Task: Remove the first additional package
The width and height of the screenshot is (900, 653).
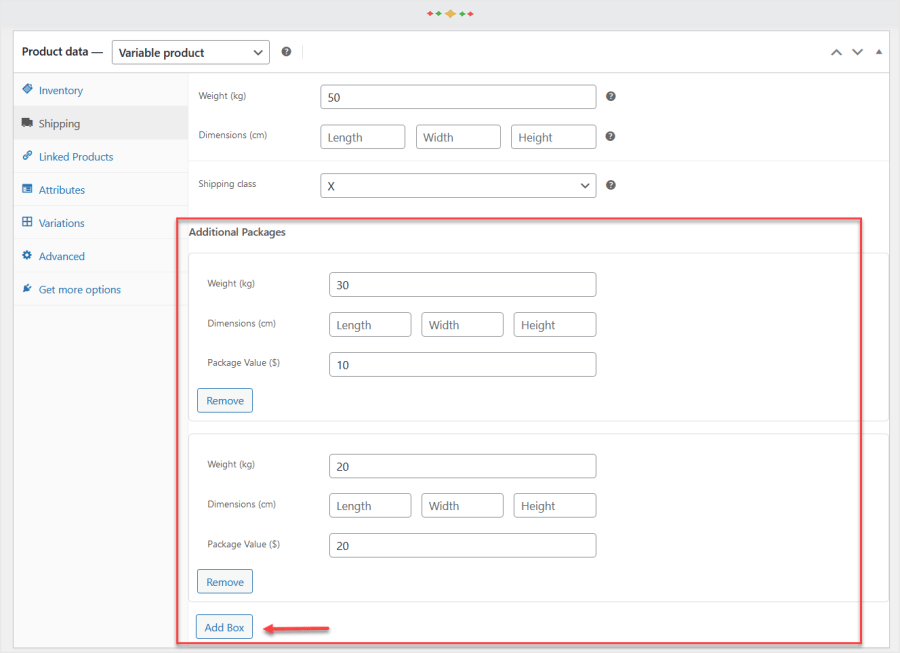Action: (225, 401)
